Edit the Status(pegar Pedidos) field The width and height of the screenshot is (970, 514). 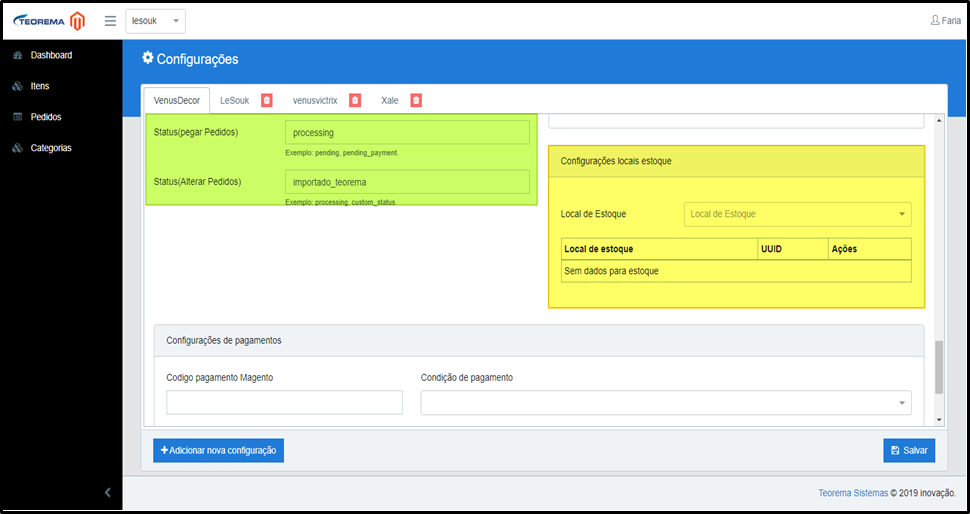407,132
